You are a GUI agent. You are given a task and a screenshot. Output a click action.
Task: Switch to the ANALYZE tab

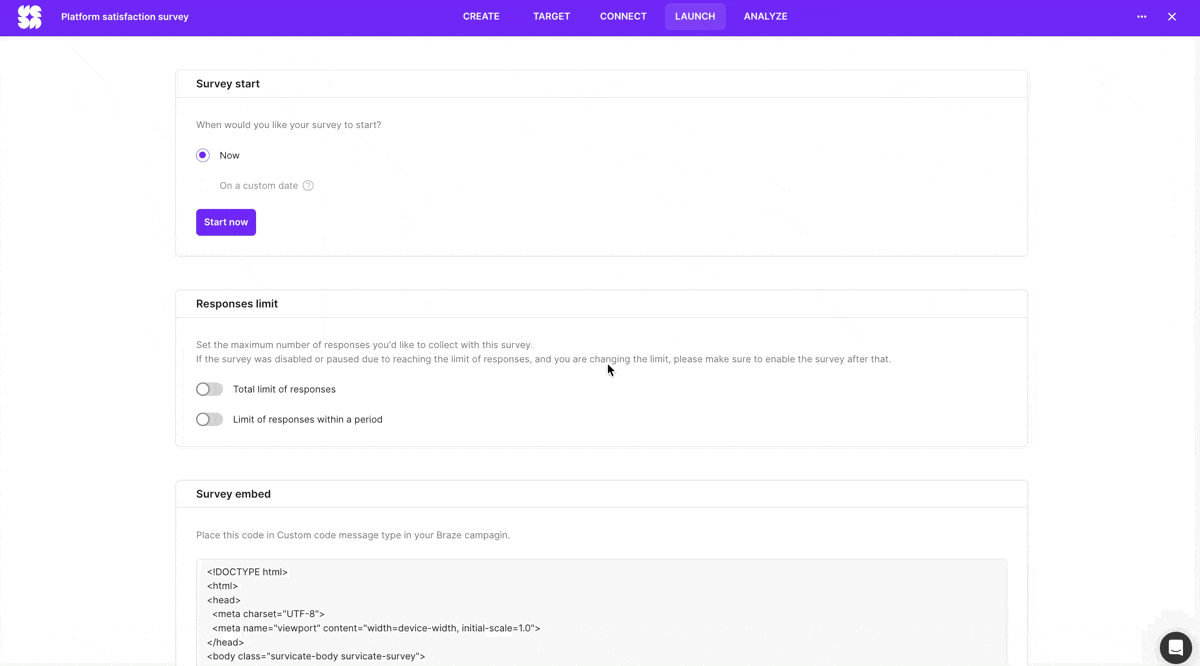point(765,16)
